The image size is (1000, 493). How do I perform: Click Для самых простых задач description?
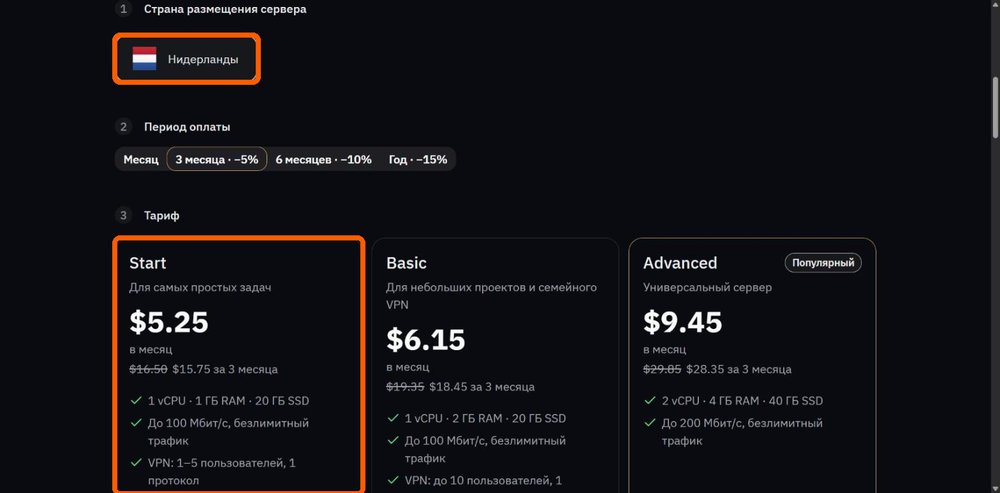pos(200,288)
